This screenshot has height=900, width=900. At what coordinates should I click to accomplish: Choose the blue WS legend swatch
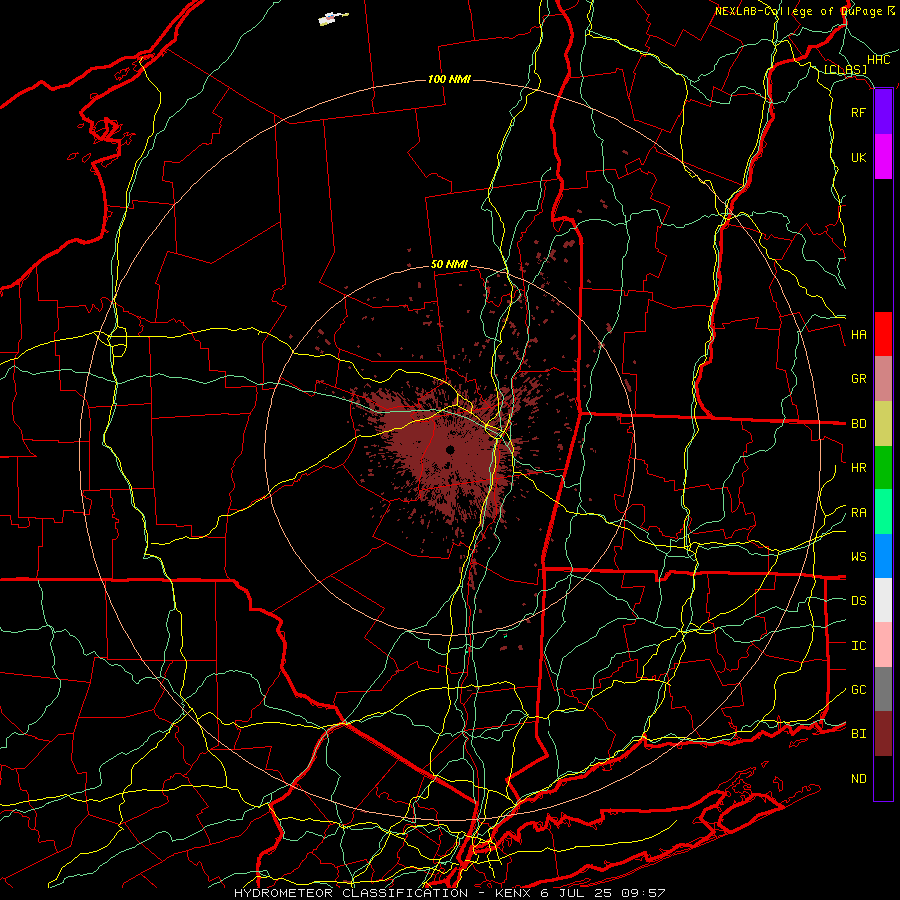[883, 556]
